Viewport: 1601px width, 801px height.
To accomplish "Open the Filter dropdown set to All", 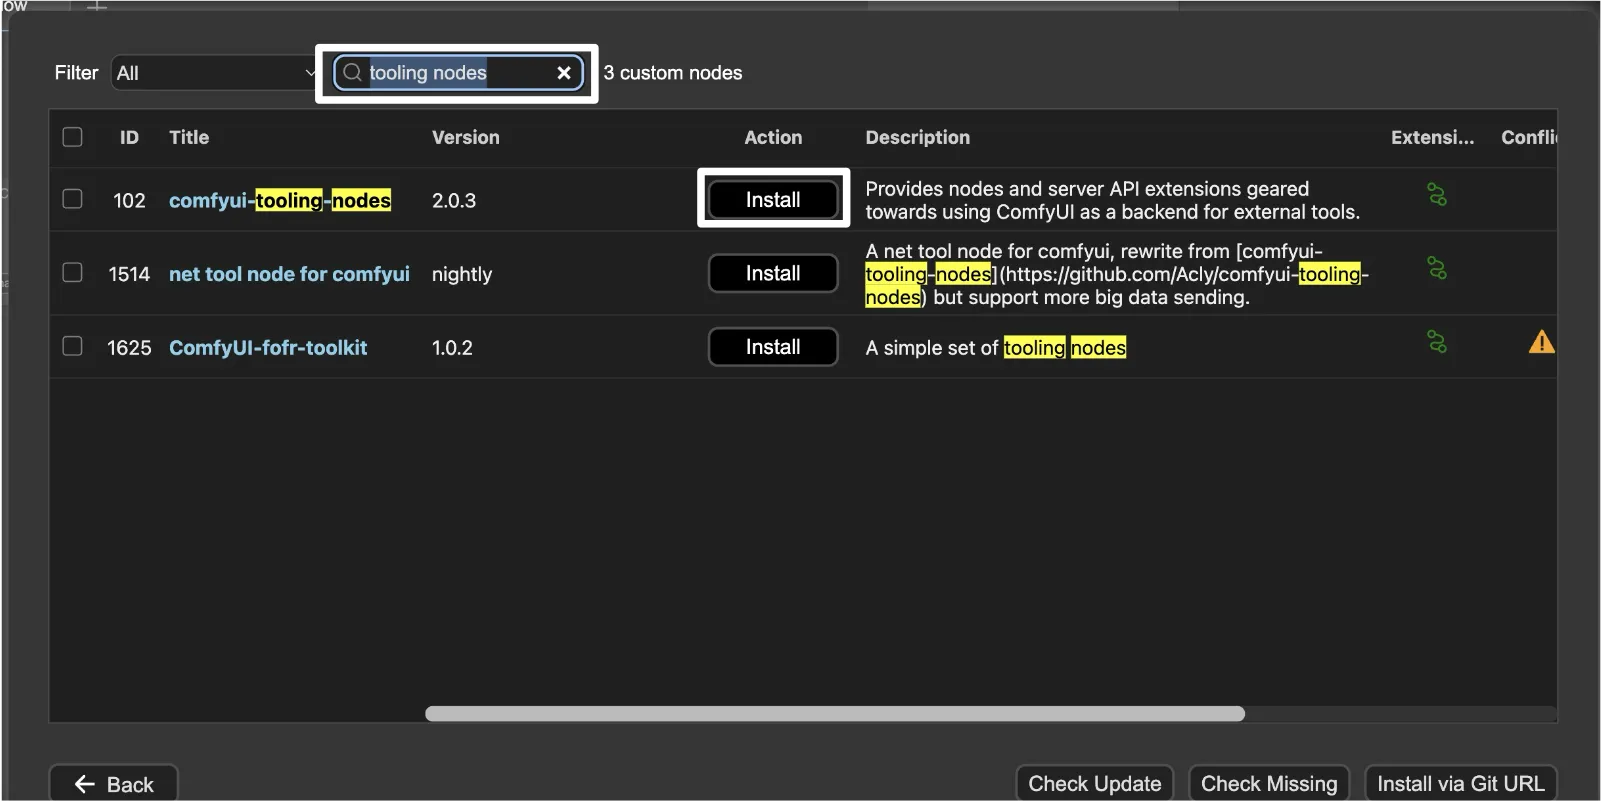I will pyautogui.click(x=214, y=73).
